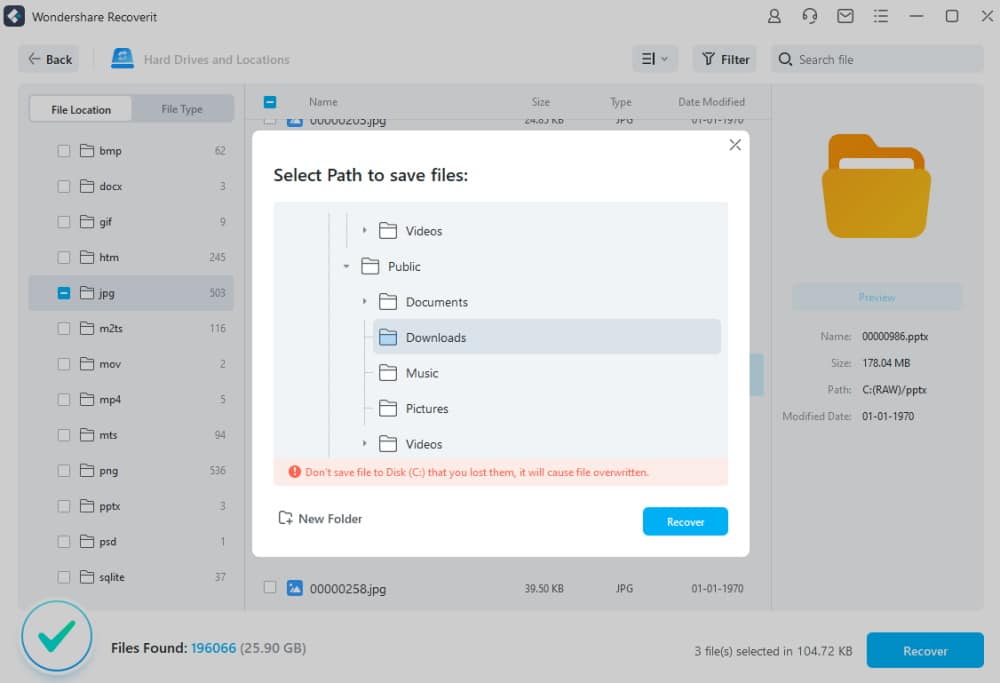Click the Recover button in the dialog
The width and height of the screenshot is (1000, 683).
(x=685, y=522)
